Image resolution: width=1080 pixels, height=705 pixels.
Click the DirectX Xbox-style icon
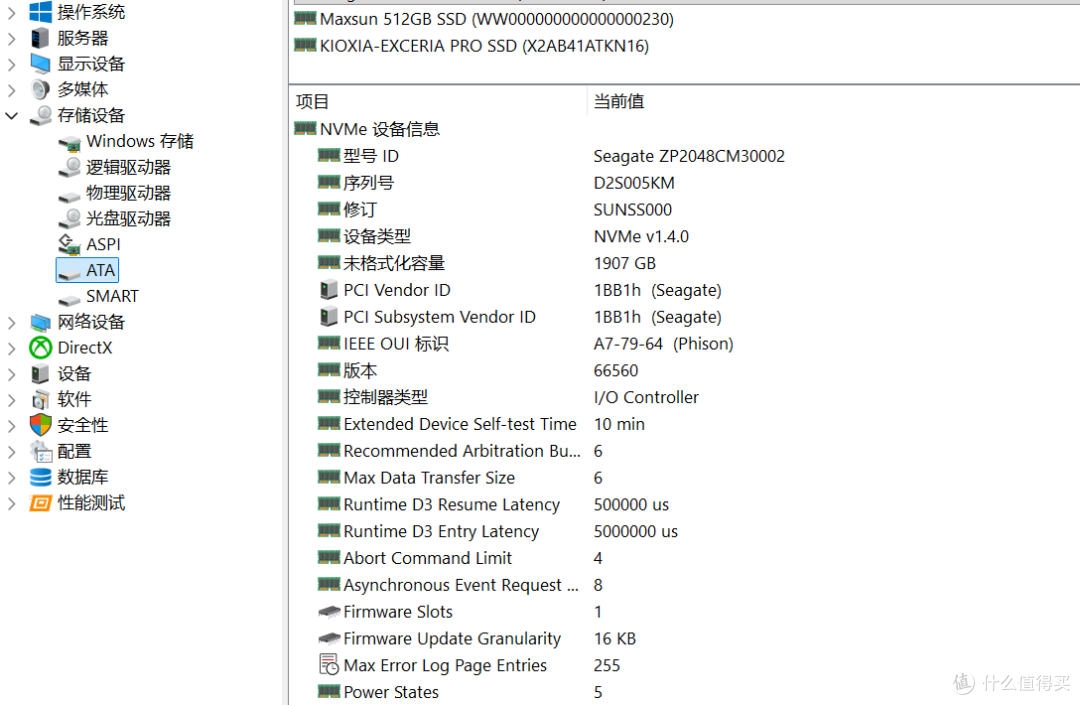tap(41, 348)
